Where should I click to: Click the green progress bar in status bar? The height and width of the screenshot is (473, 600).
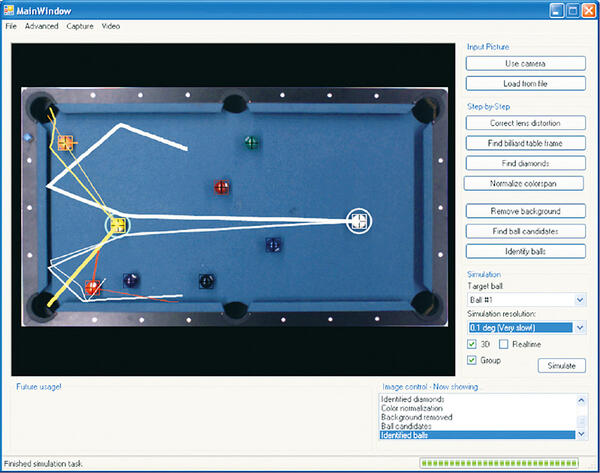pos(498,463)
